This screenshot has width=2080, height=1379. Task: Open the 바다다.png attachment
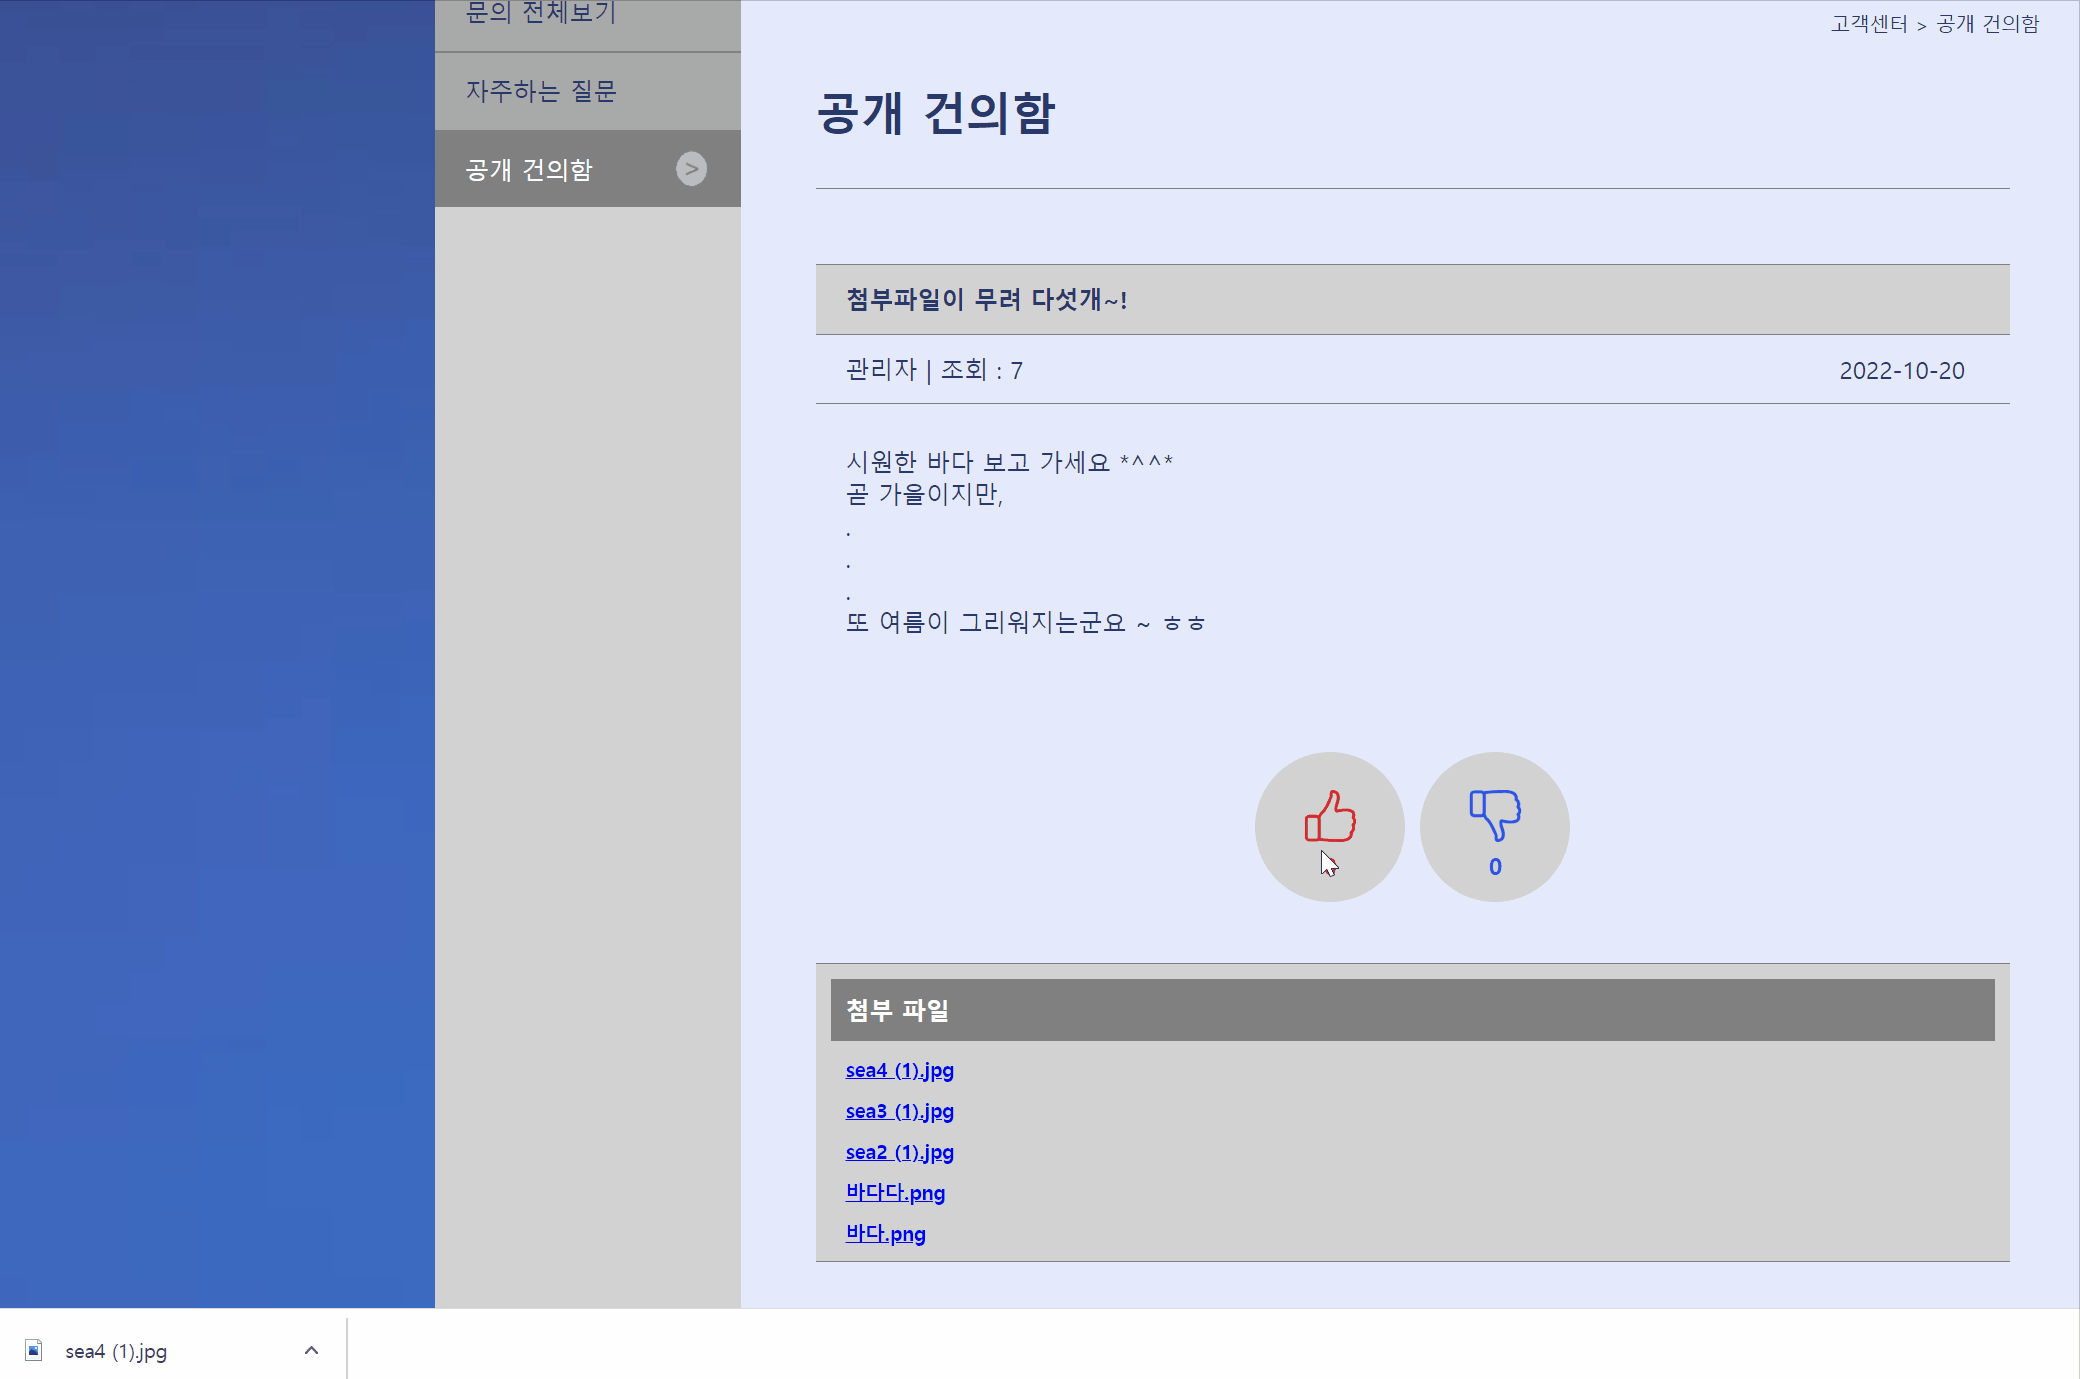(x=894, y=1193)
